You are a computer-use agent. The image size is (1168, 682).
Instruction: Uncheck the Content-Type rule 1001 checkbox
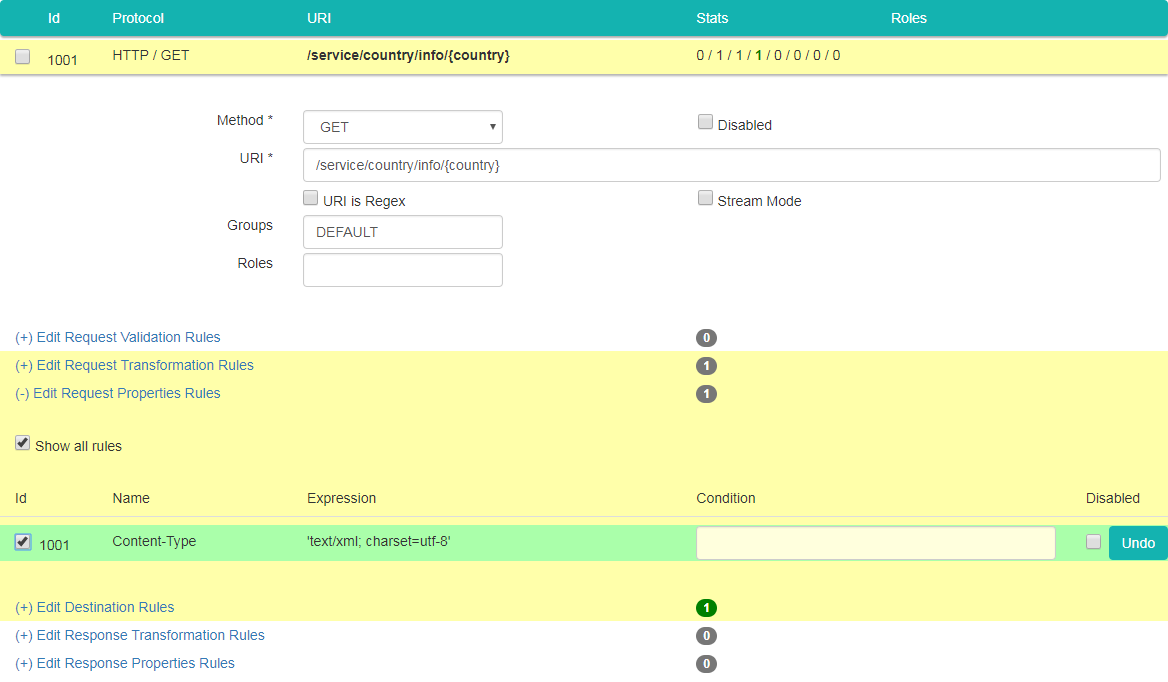pyautogui.click(x=23, y=542)
